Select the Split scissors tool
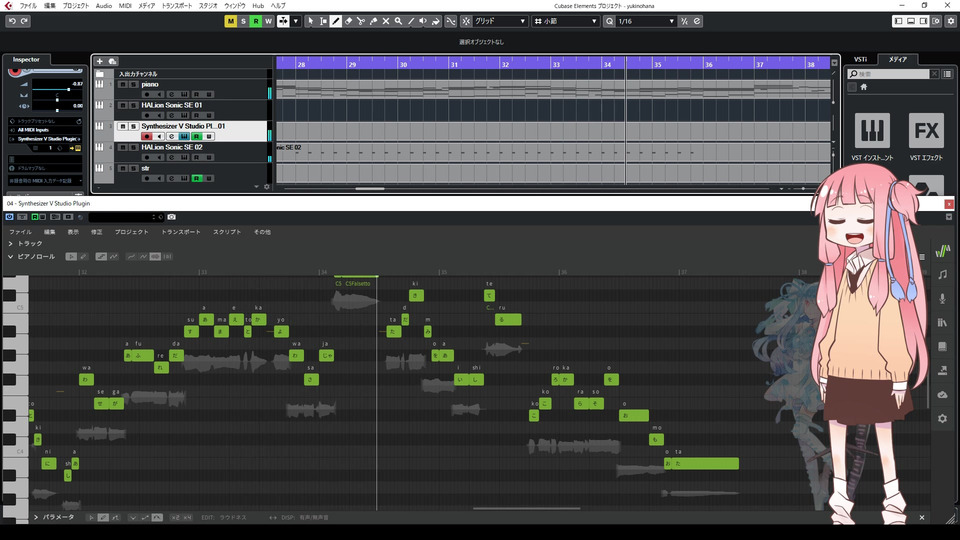The image size is (960, 540). coord(361,21)
